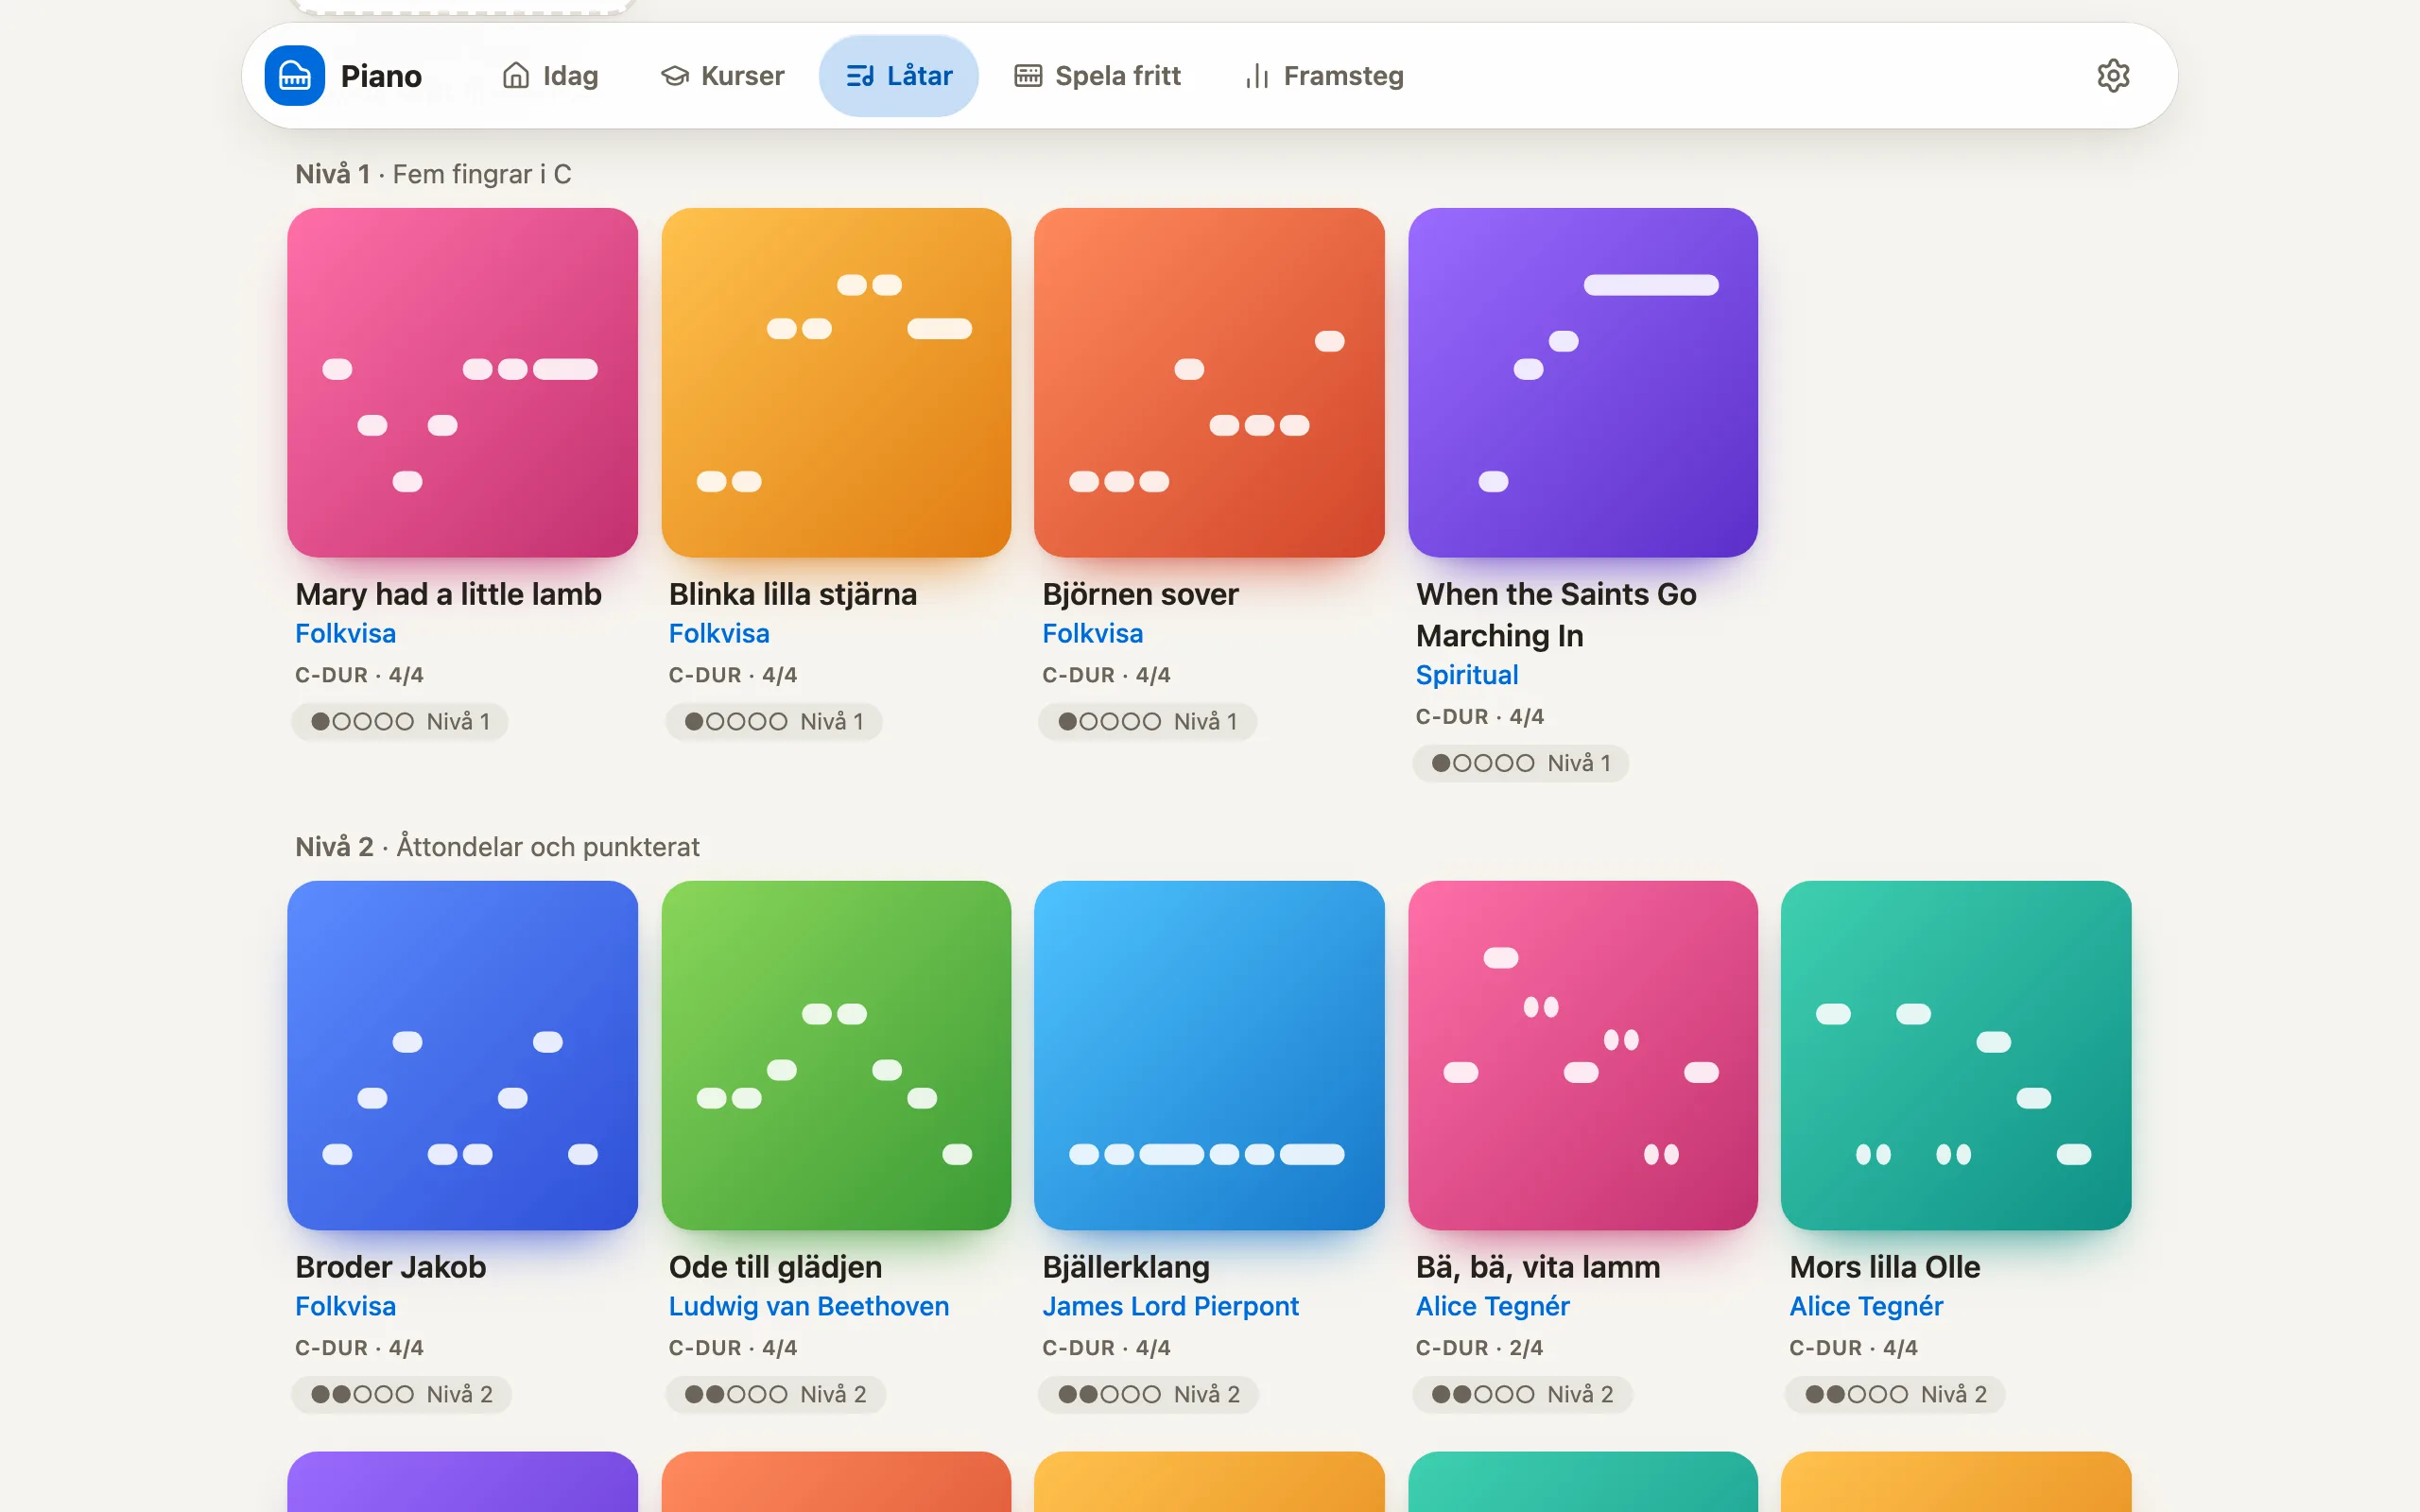Open the purple When the Saints tile
2420x1512 pixels.
tap(1583, 383)
